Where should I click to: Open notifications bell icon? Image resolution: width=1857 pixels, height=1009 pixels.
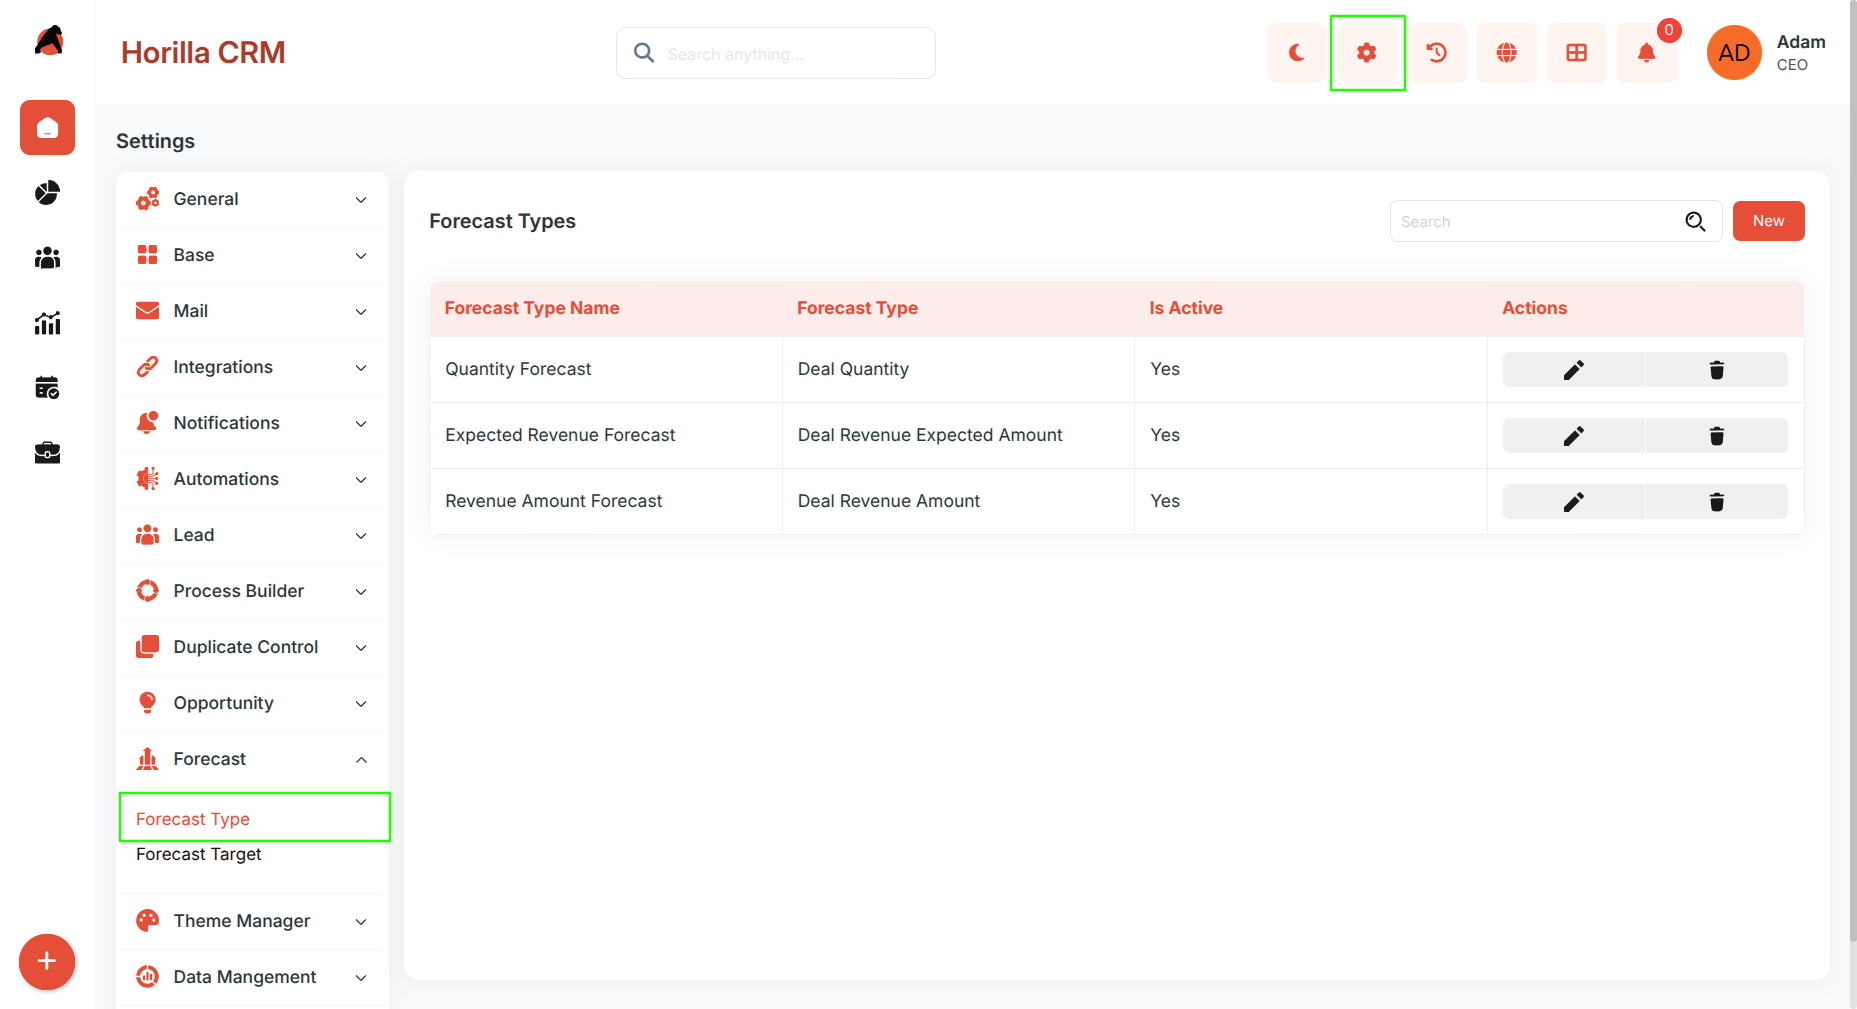[x=1647, y=53]
